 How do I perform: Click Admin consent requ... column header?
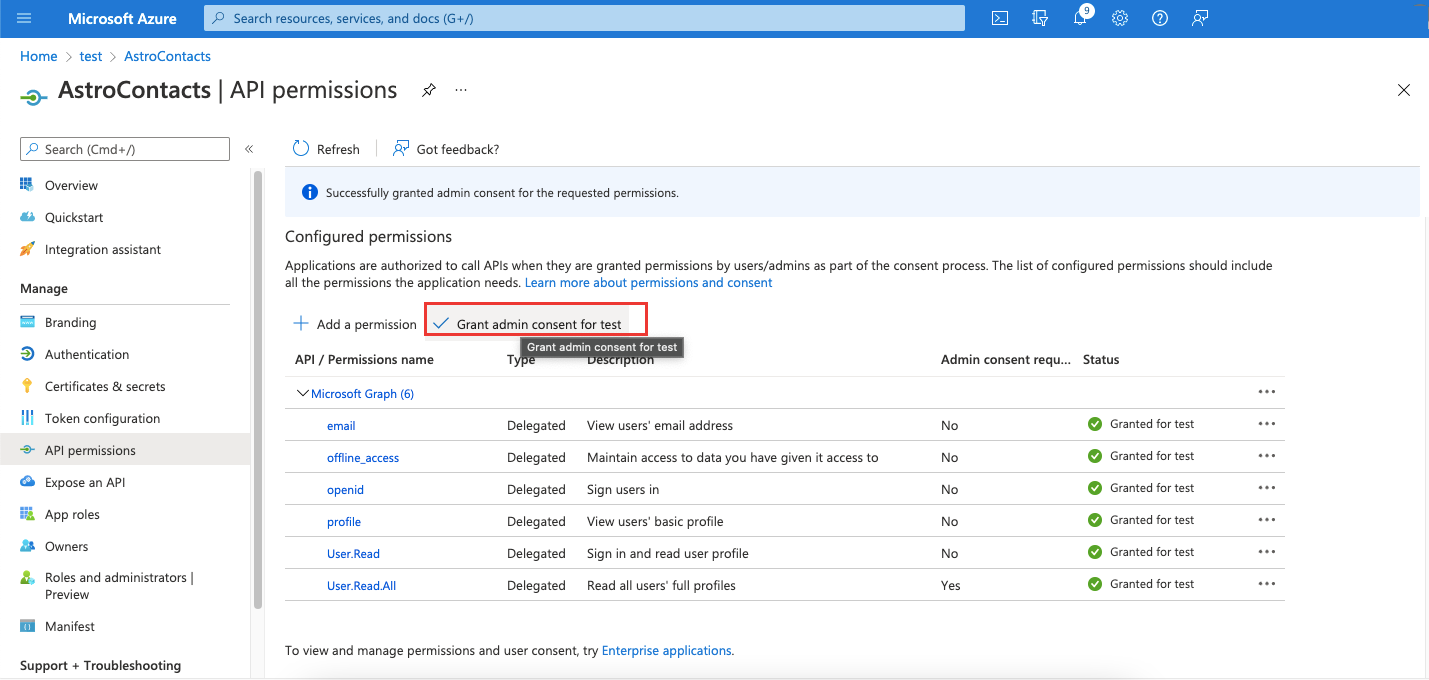click(x=1006, y=359)
